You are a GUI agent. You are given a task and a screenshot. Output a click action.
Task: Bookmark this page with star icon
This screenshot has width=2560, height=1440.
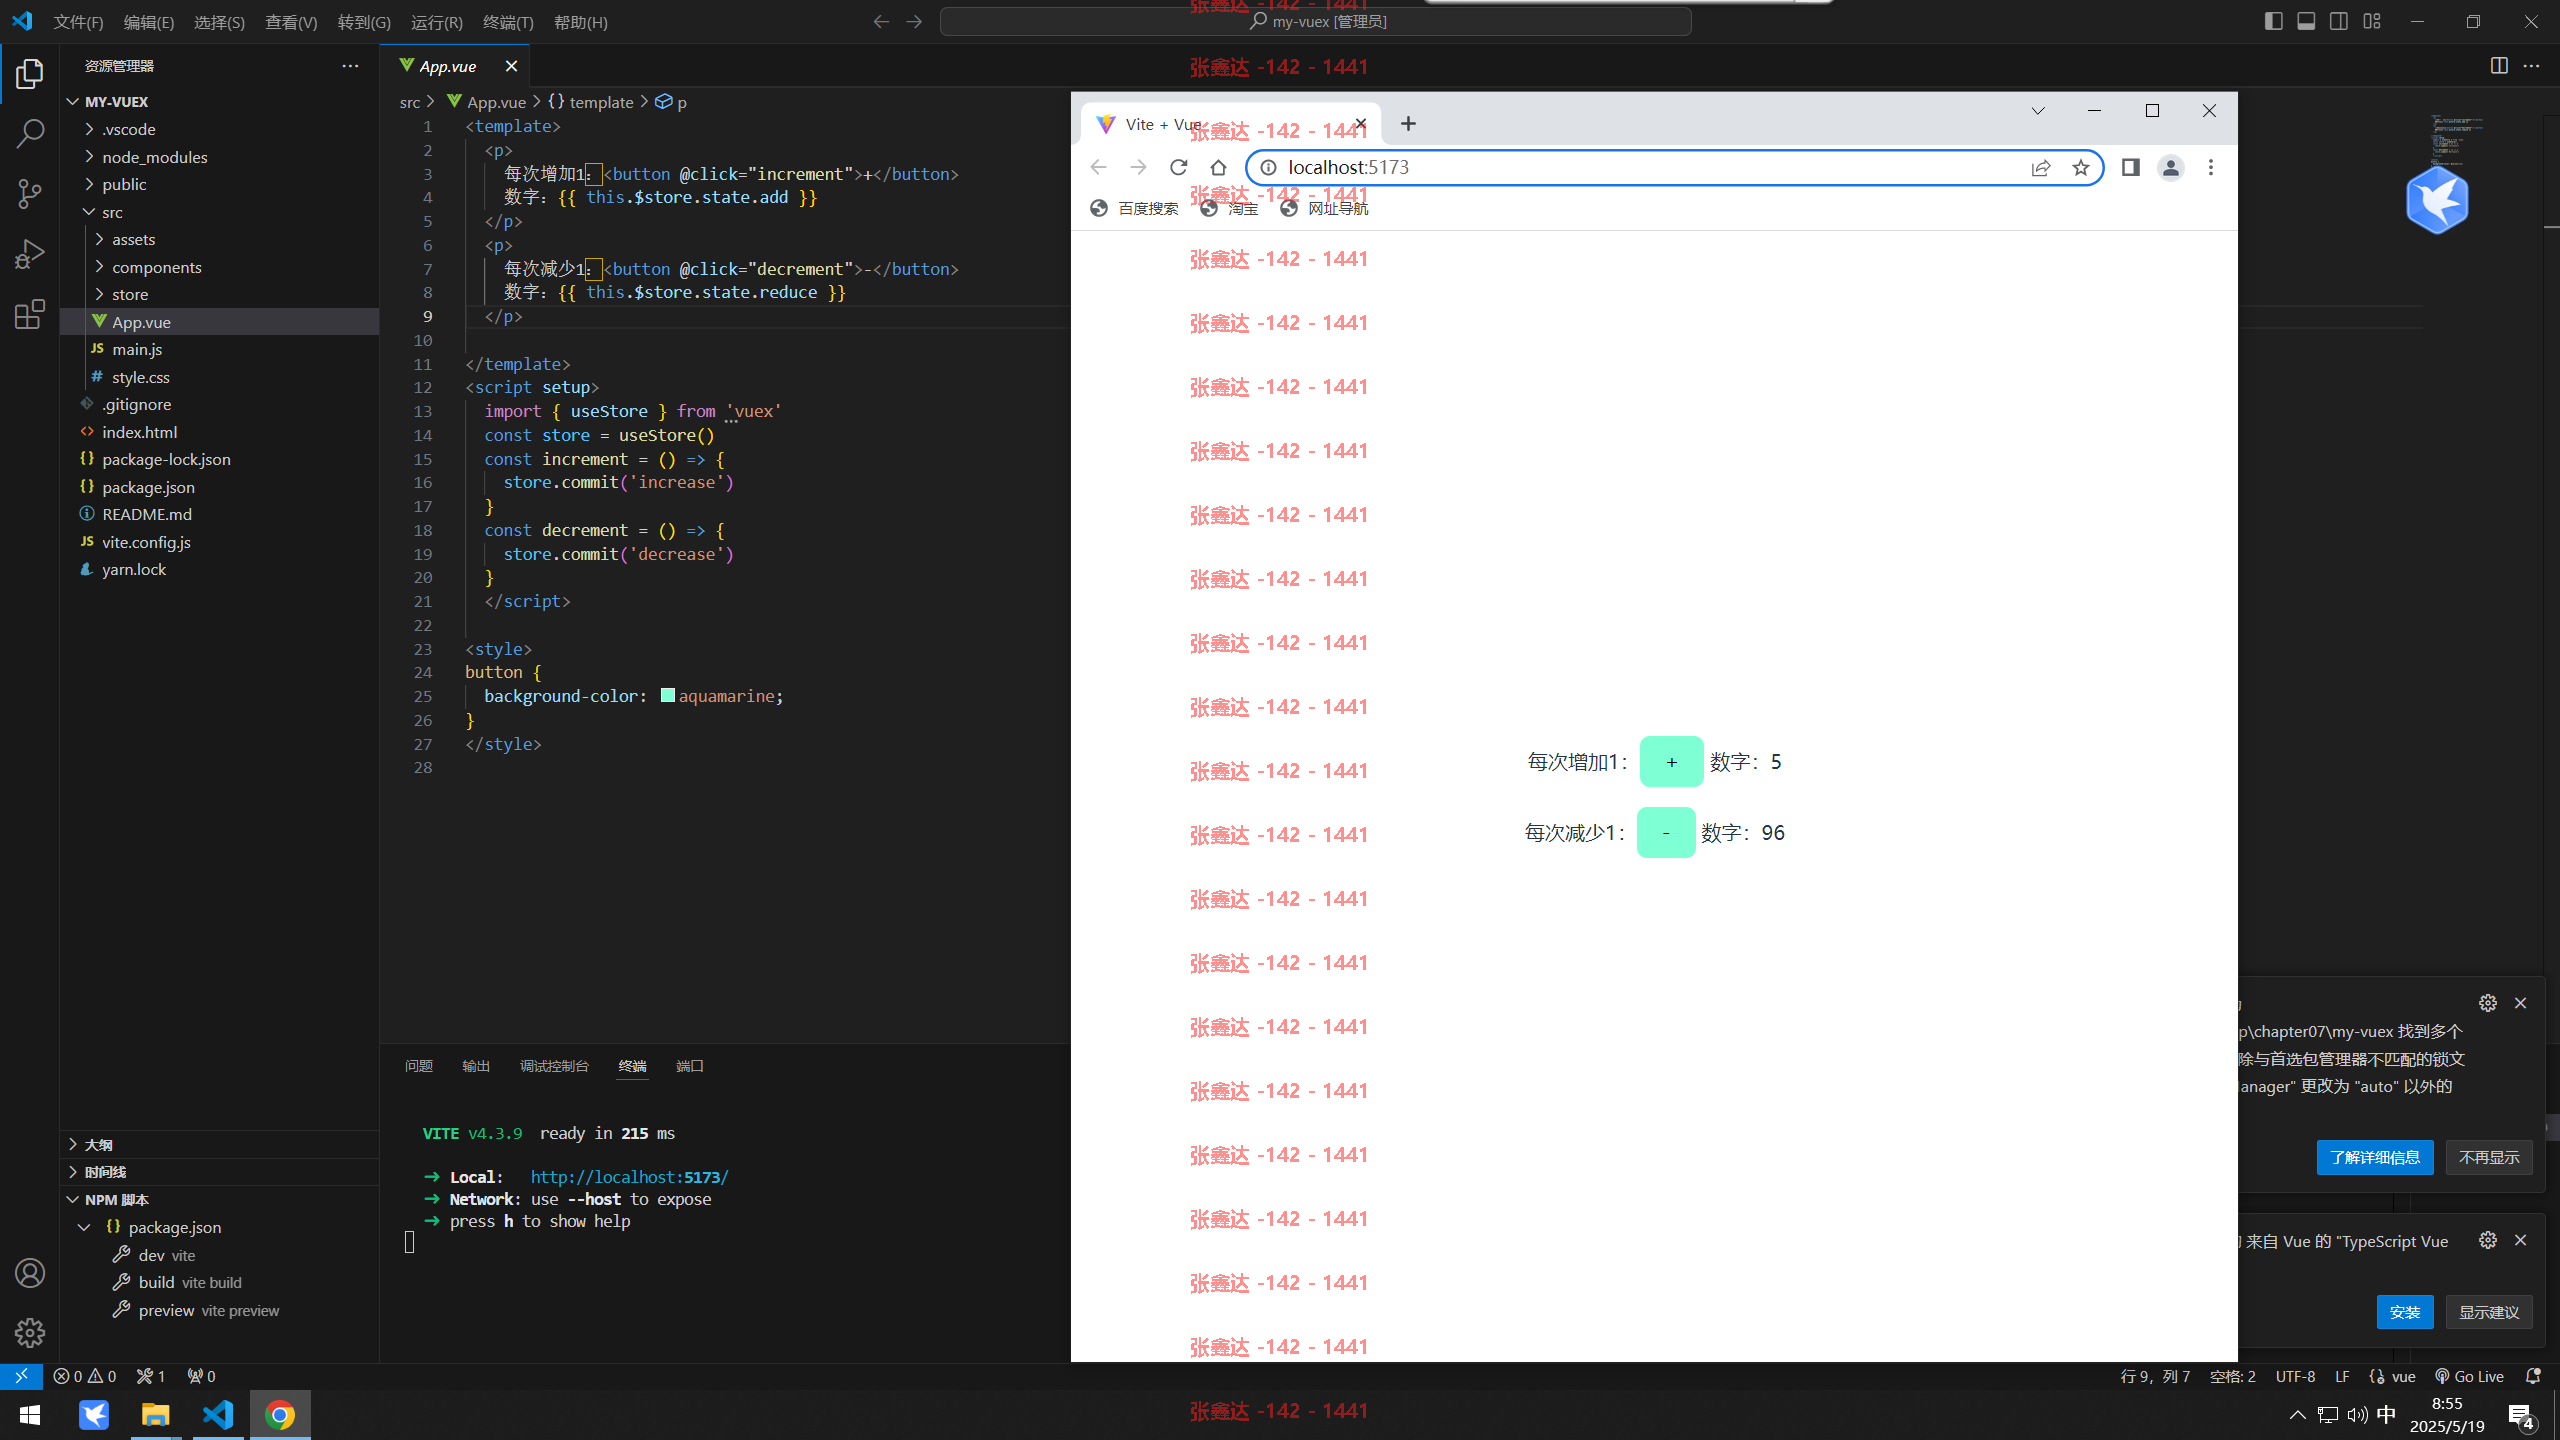[2081, 168]
